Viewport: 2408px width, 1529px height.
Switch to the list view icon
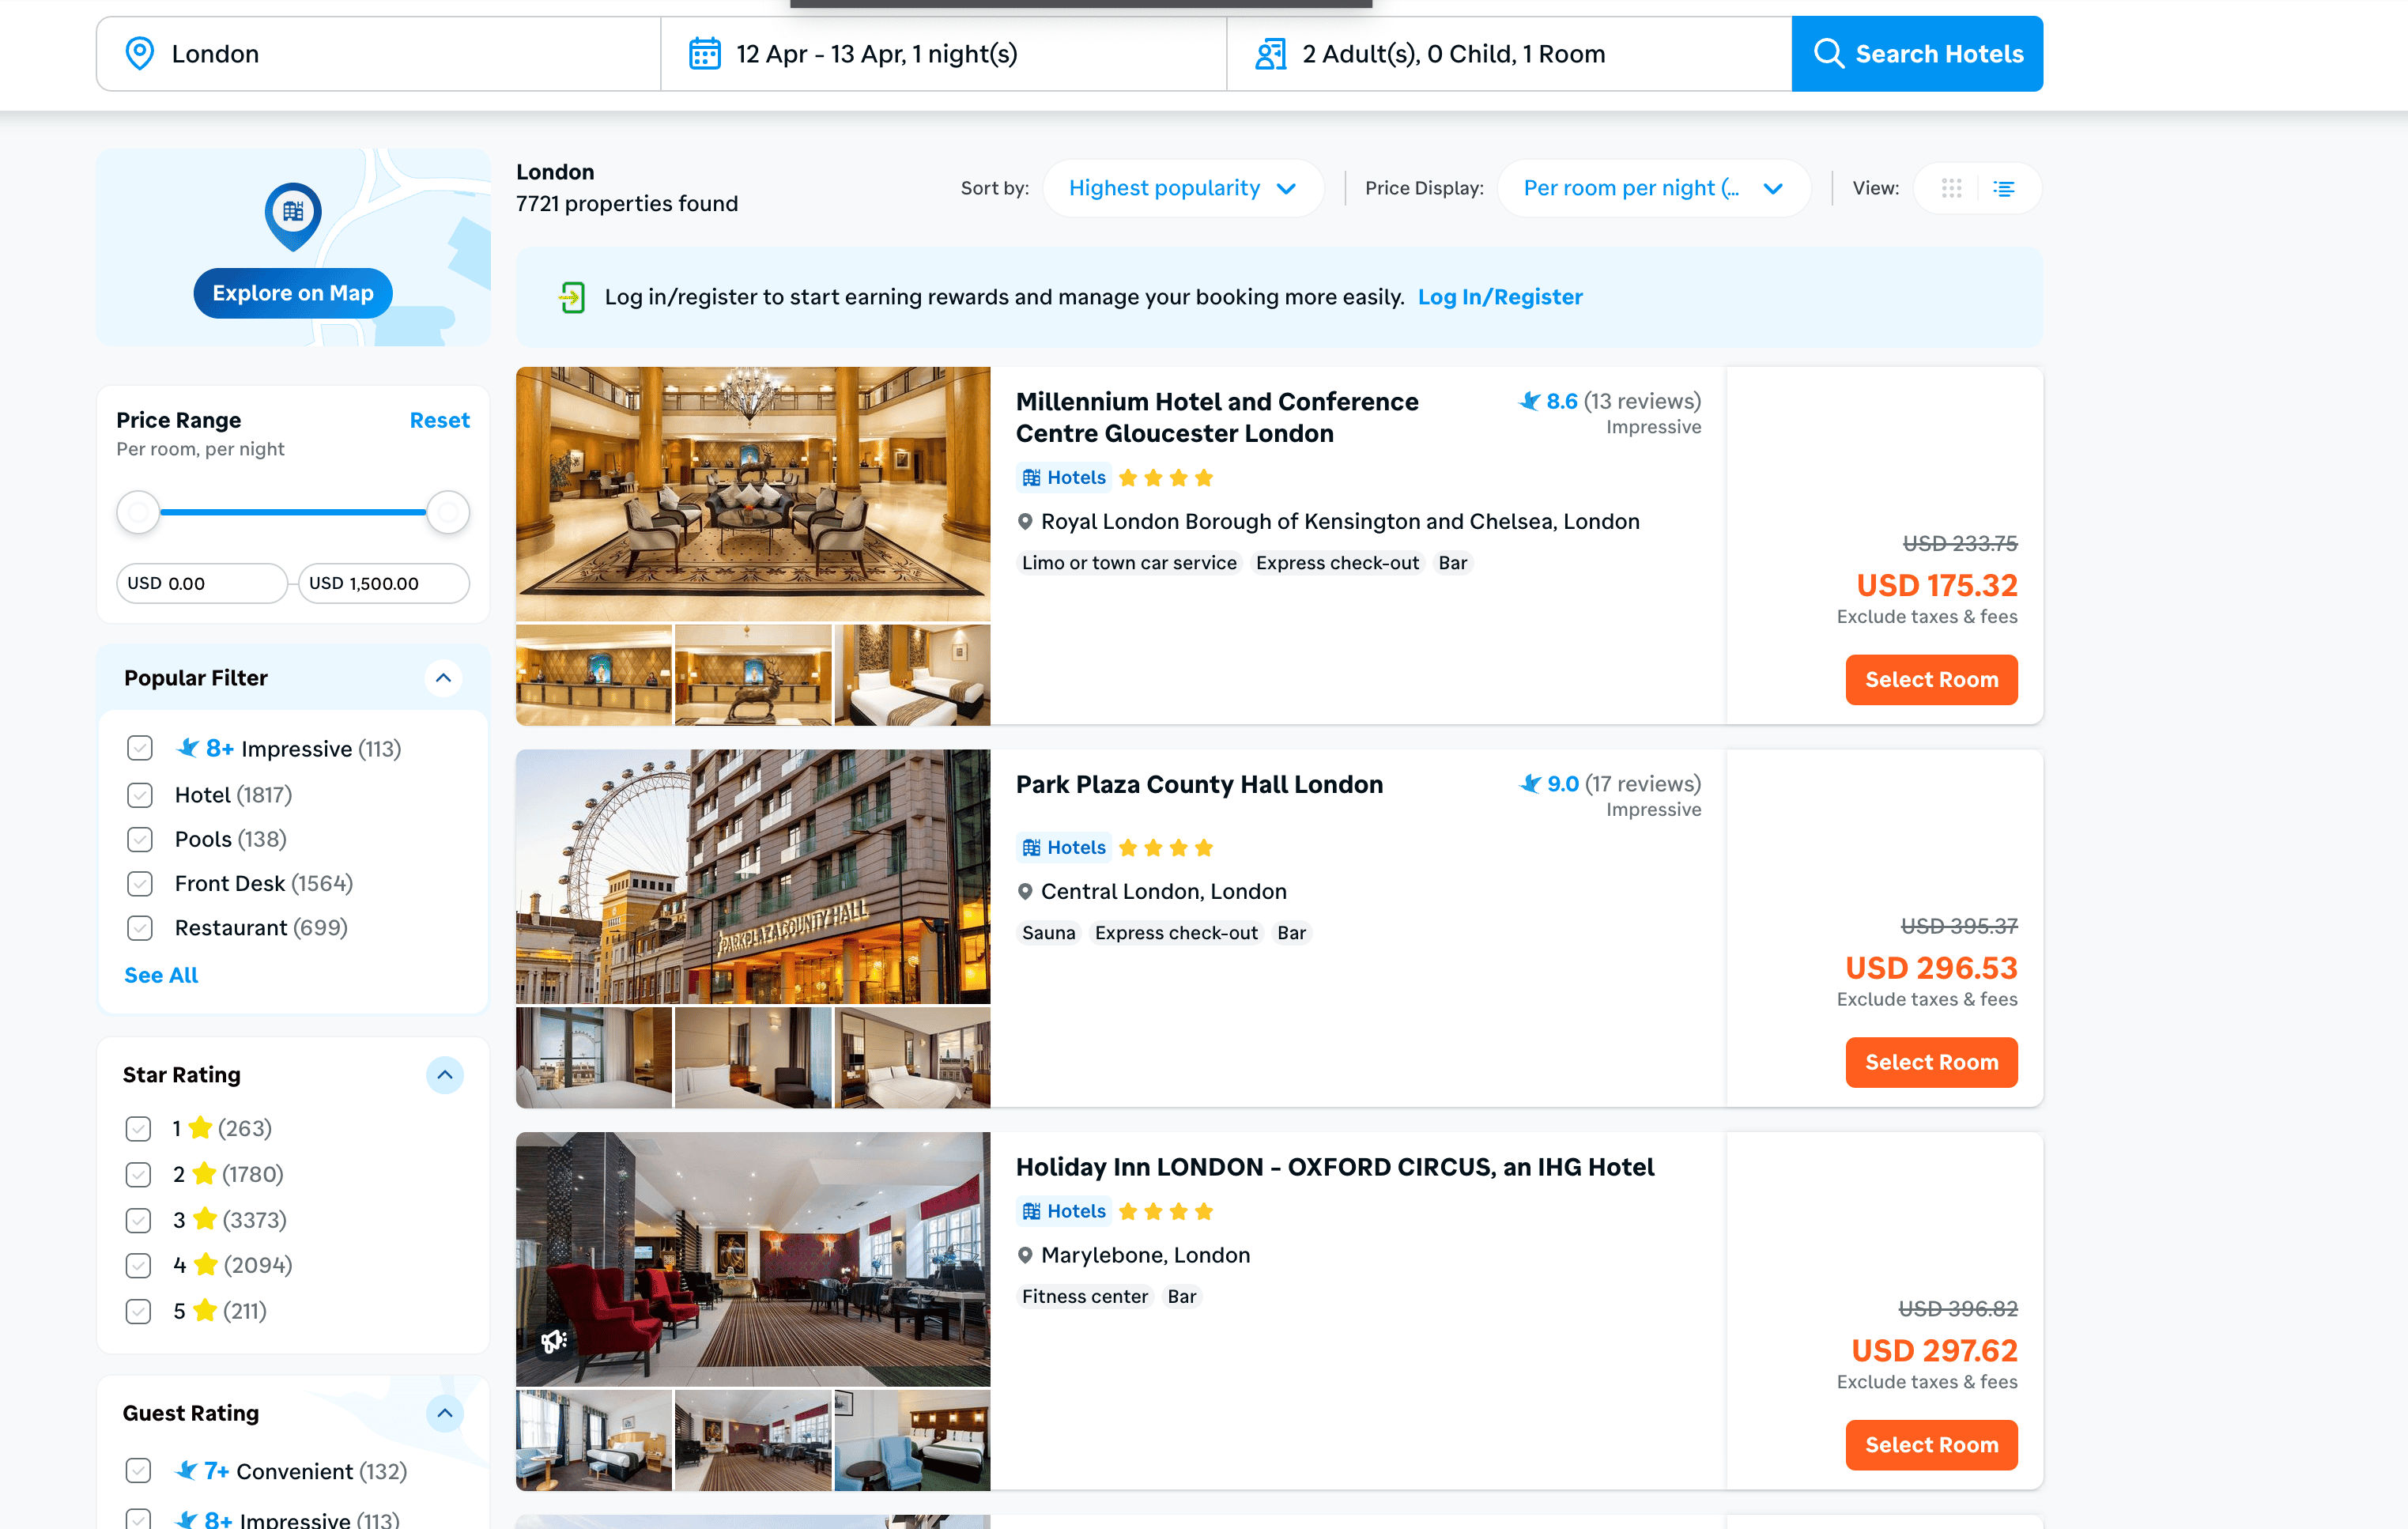point(2003,188)
